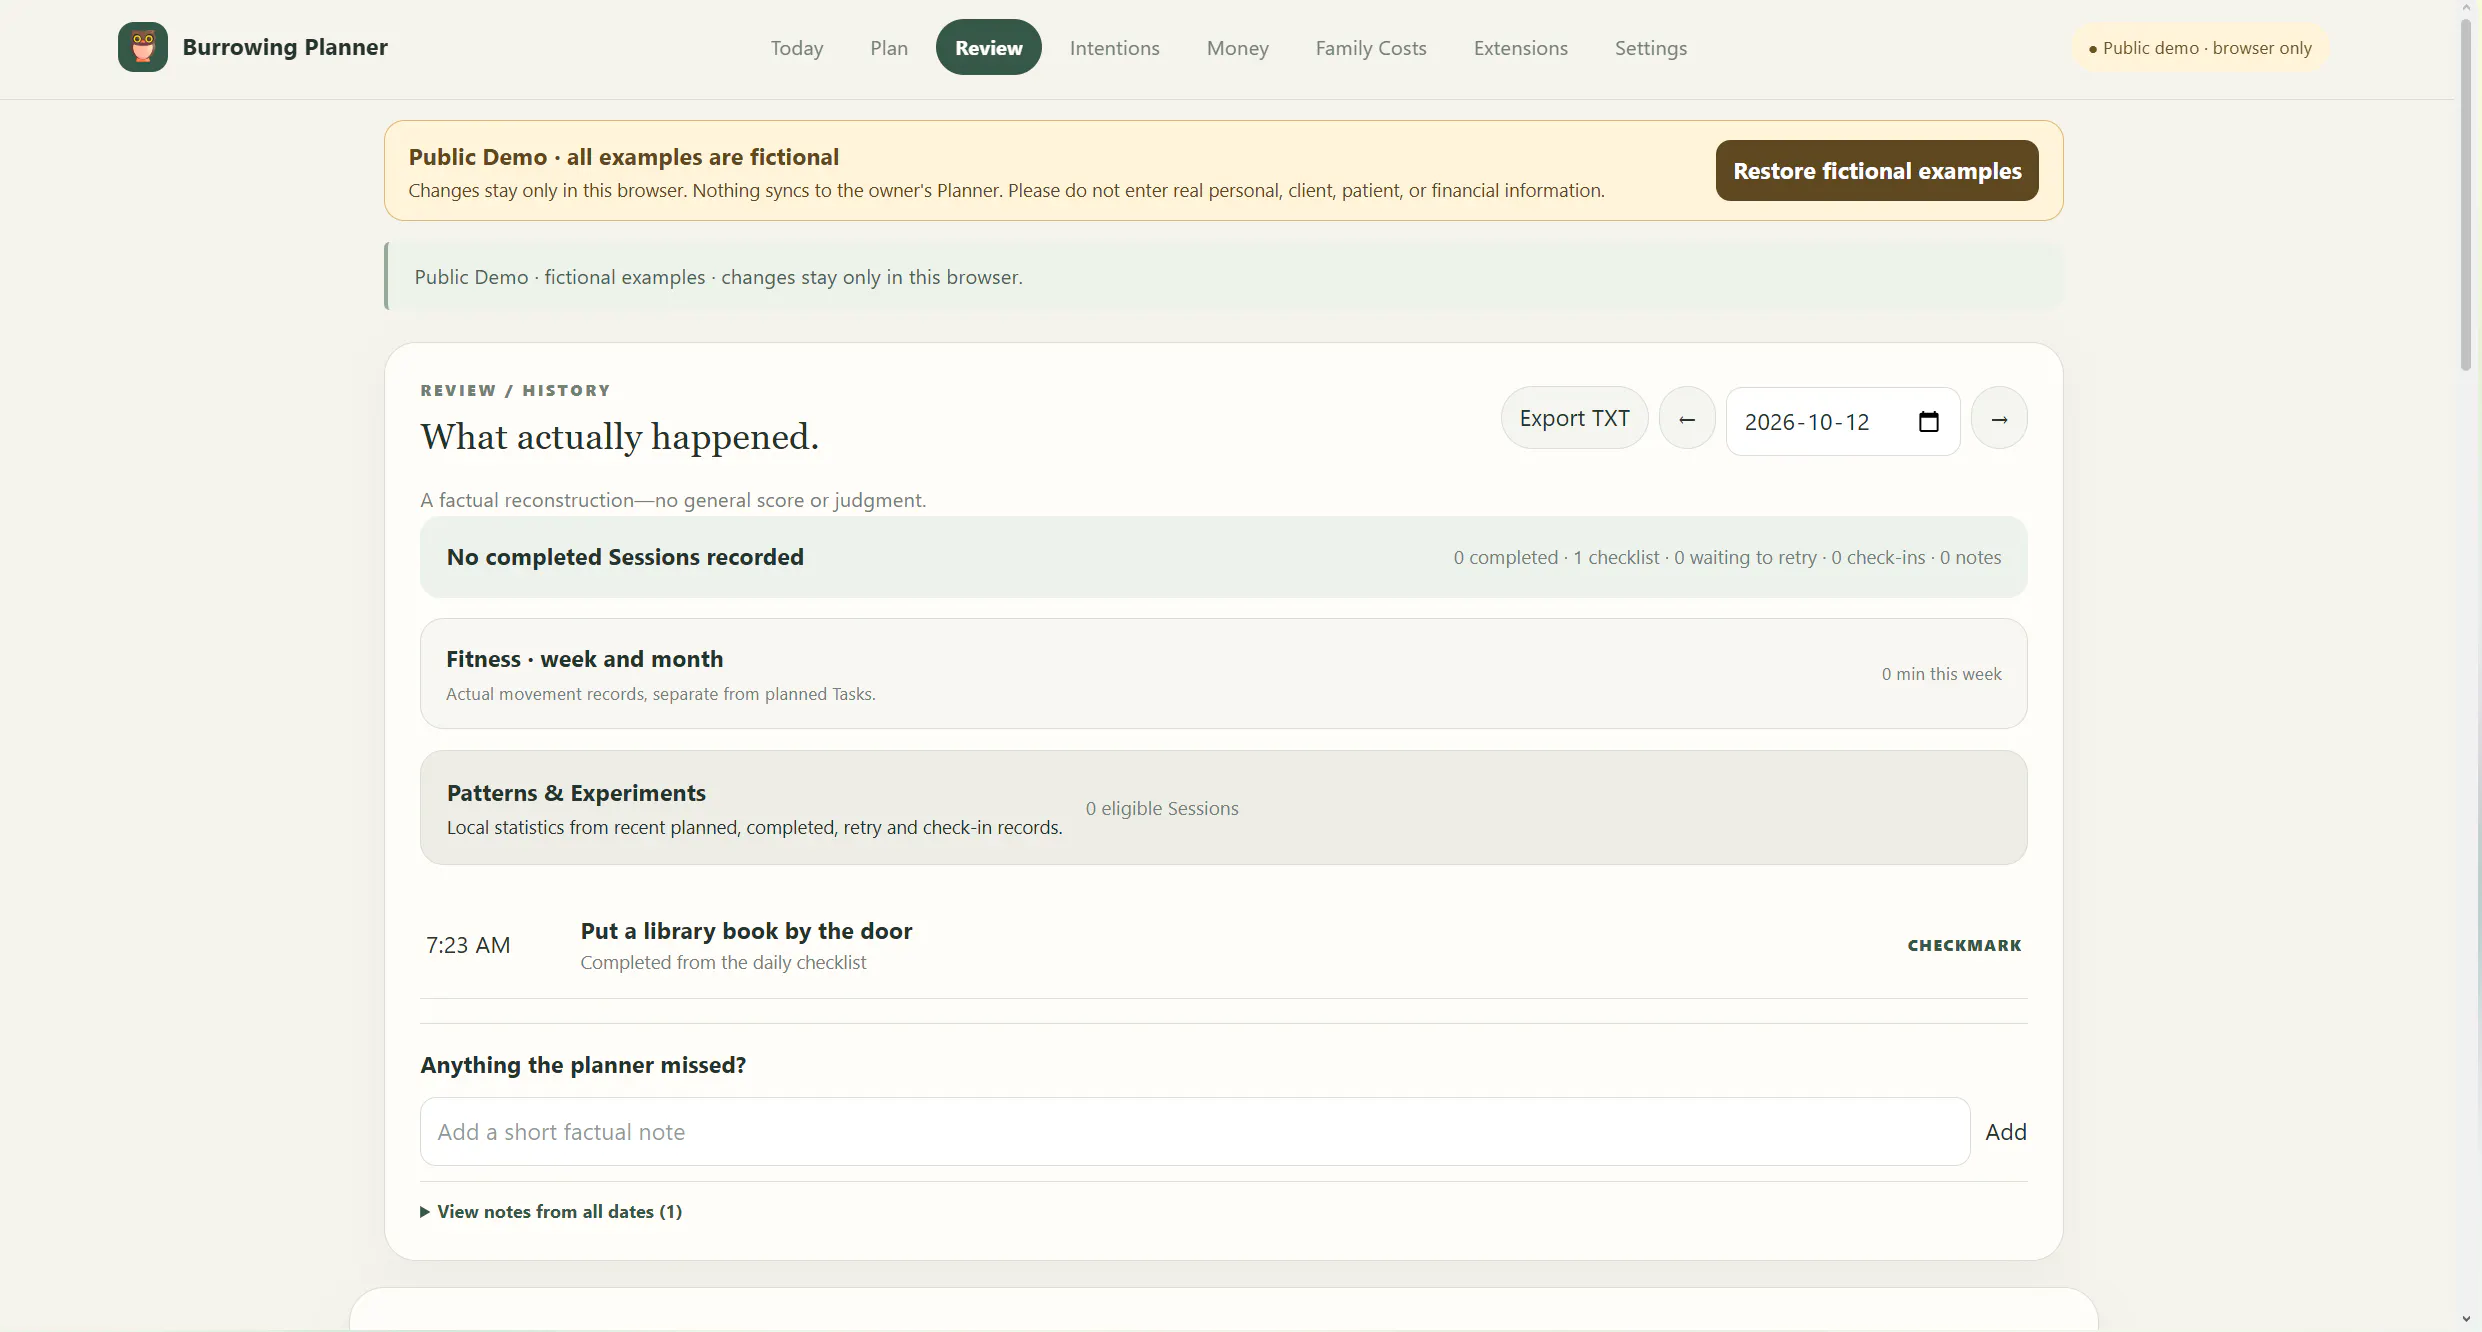
Task: Click Public Demo all examples are fictional heading
Action: tap(624, 157)
